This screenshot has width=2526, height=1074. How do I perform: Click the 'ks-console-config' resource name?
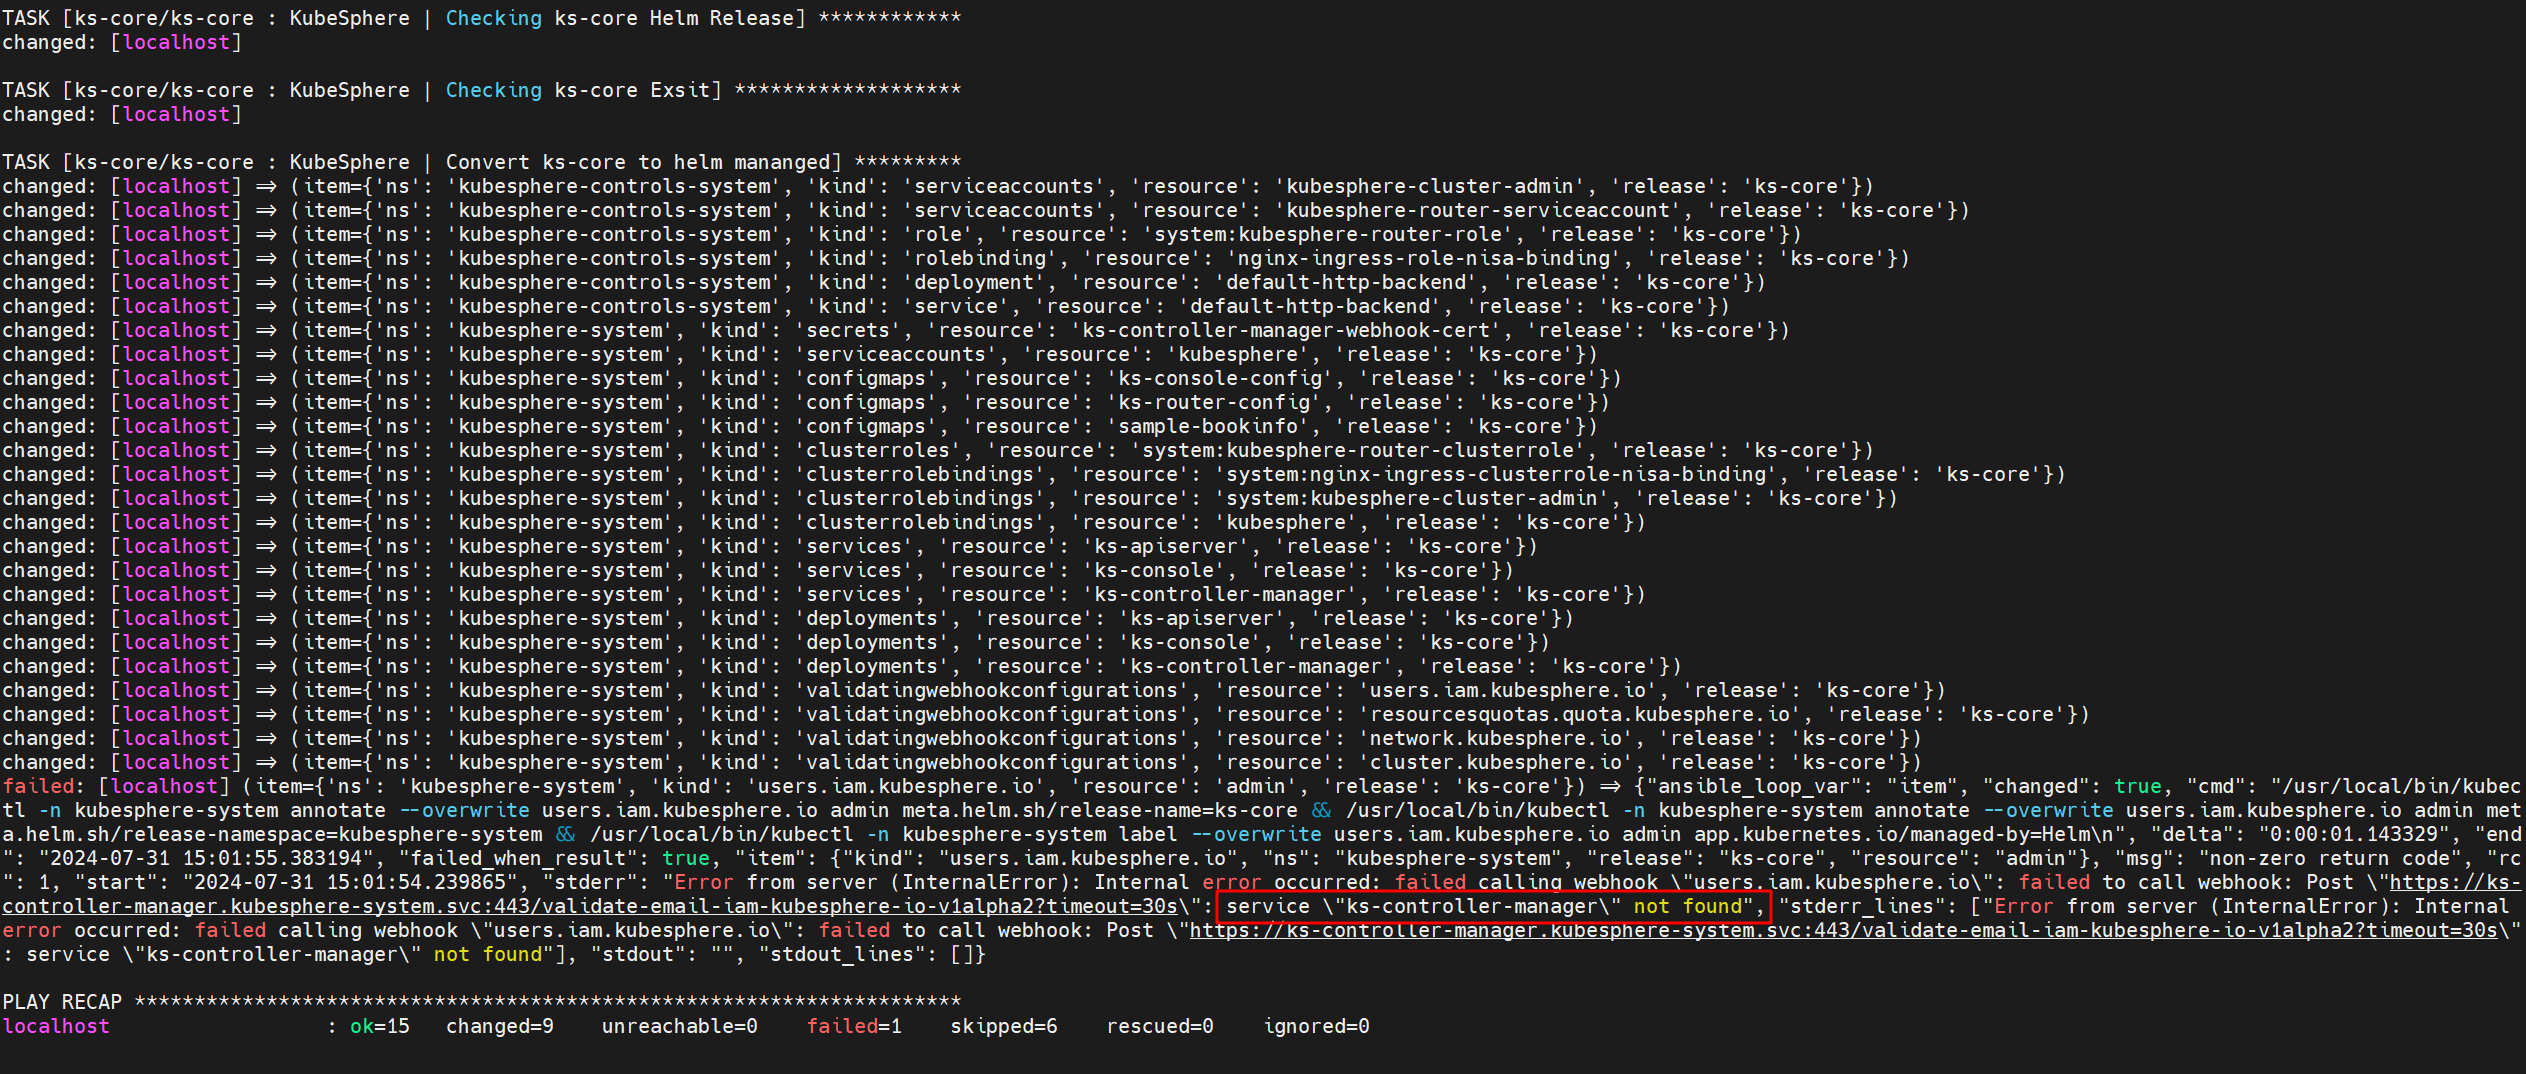1220,379
